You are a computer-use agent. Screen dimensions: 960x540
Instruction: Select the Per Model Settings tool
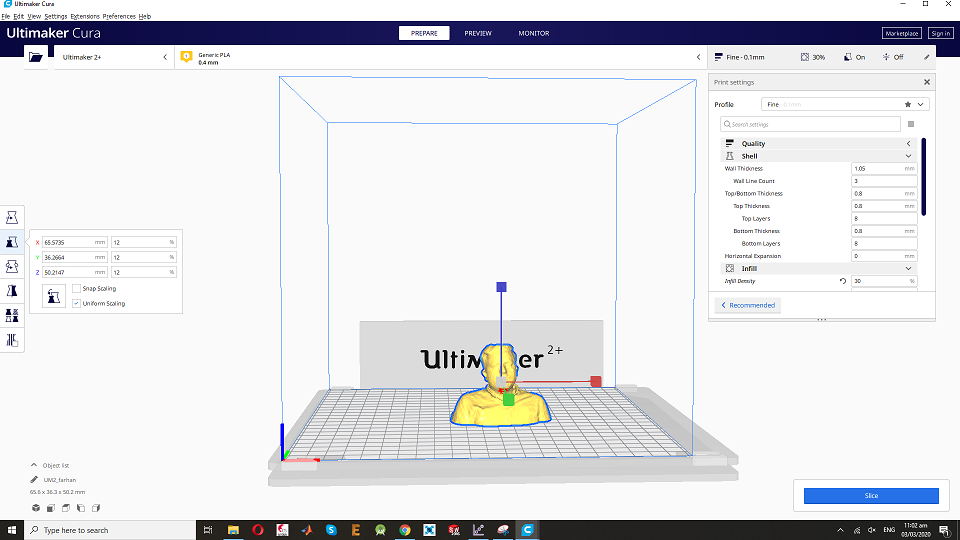[12, 315]
